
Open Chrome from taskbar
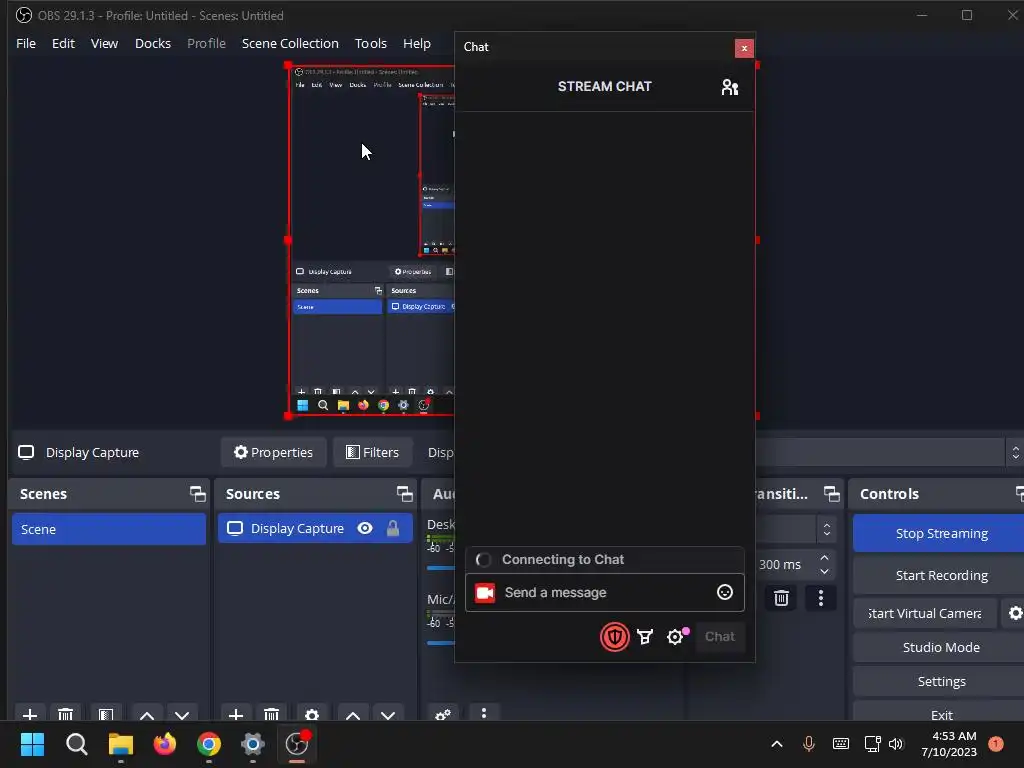[209, 744]
